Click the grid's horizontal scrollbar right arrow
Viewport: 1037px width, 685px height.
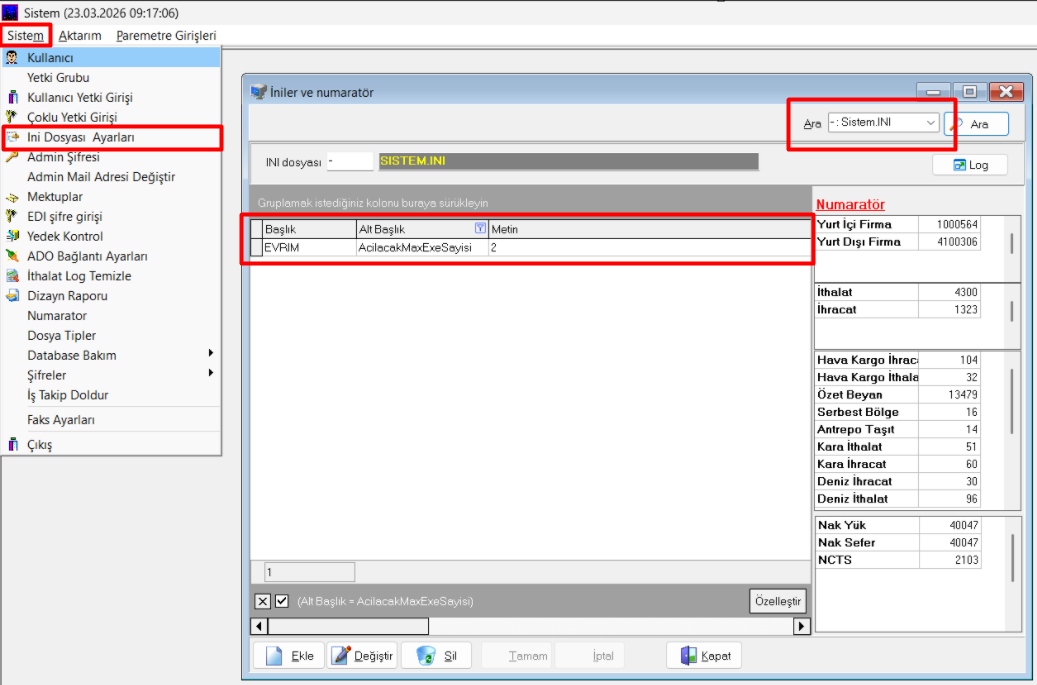[x=801, y=626]
